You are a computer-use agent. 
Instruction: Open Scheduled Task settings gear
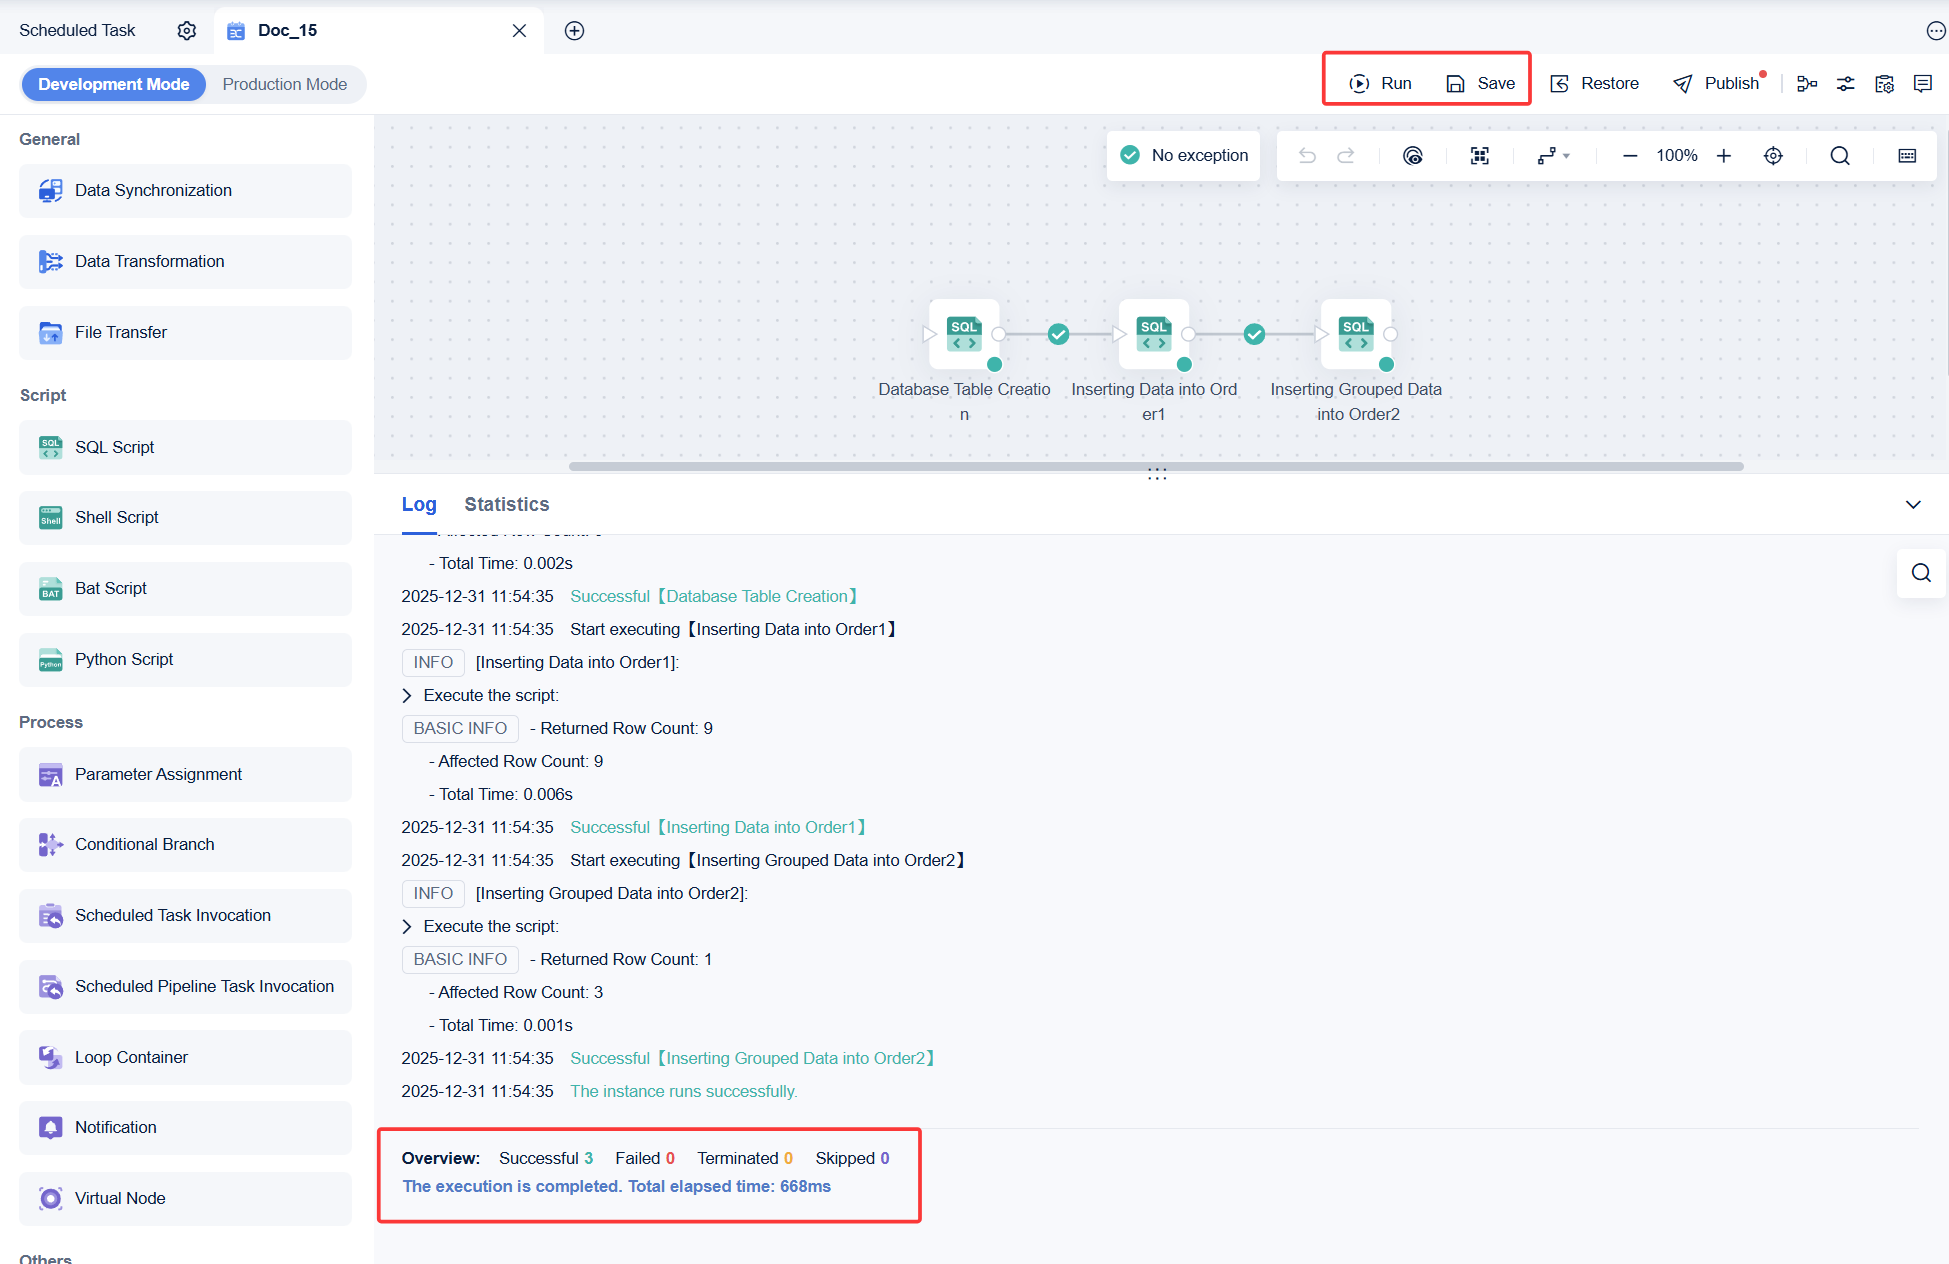pyautogui.click(x=187, y=30)
